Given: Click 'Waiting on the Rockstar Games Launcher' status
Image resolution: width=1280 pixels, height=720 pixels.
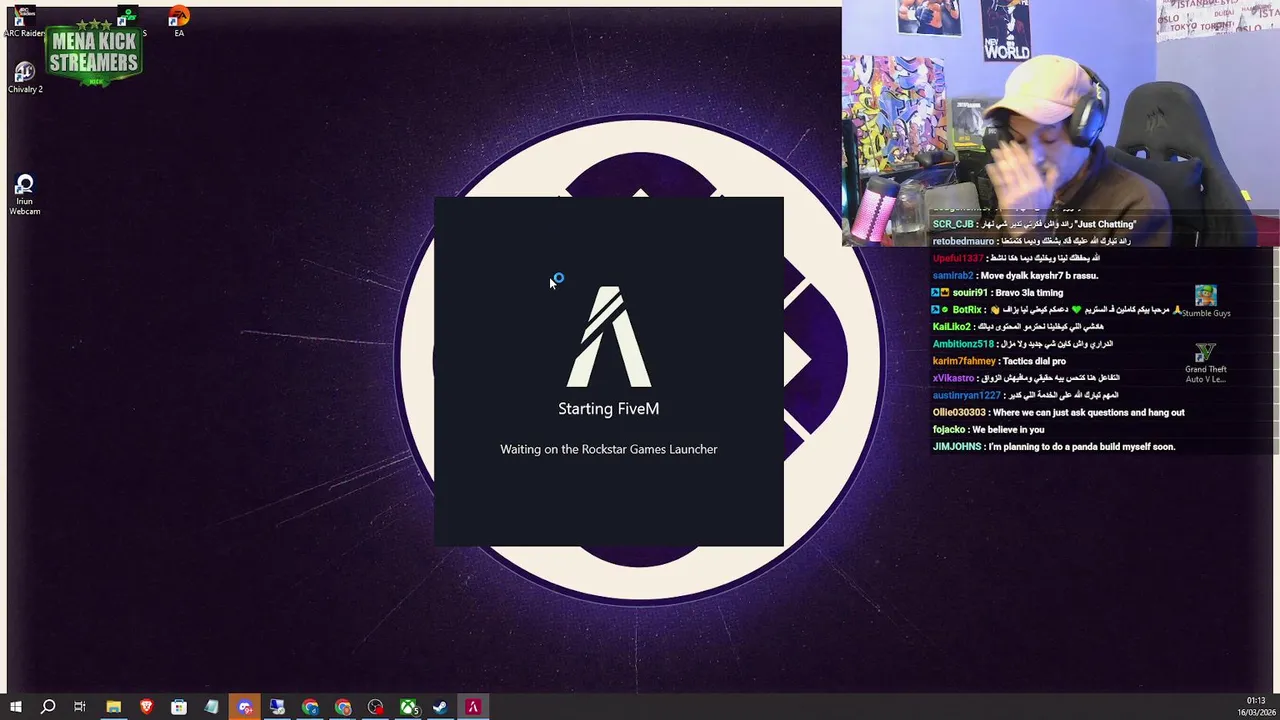Looking at the screenshot, I should pos(608,450).
